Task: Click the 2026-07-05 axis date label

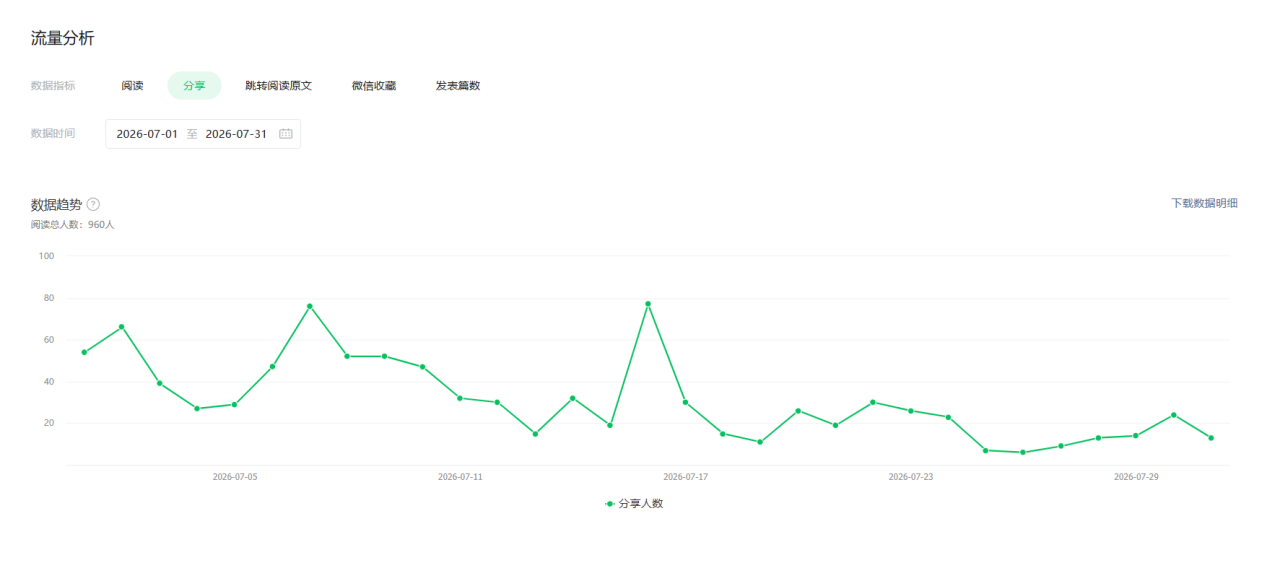Action: (235, 477)
